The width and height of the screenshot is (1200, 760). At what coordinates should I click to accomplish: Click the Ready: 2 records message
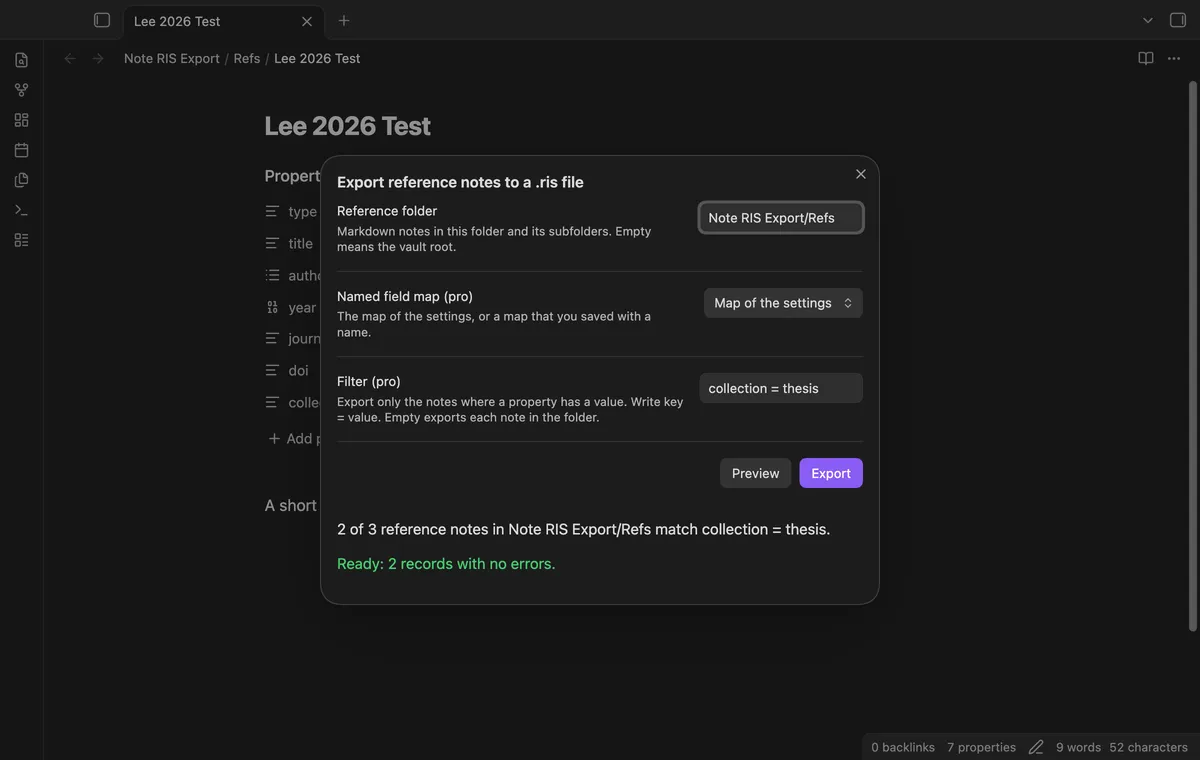pyautogui.click(x=446, y=564)
